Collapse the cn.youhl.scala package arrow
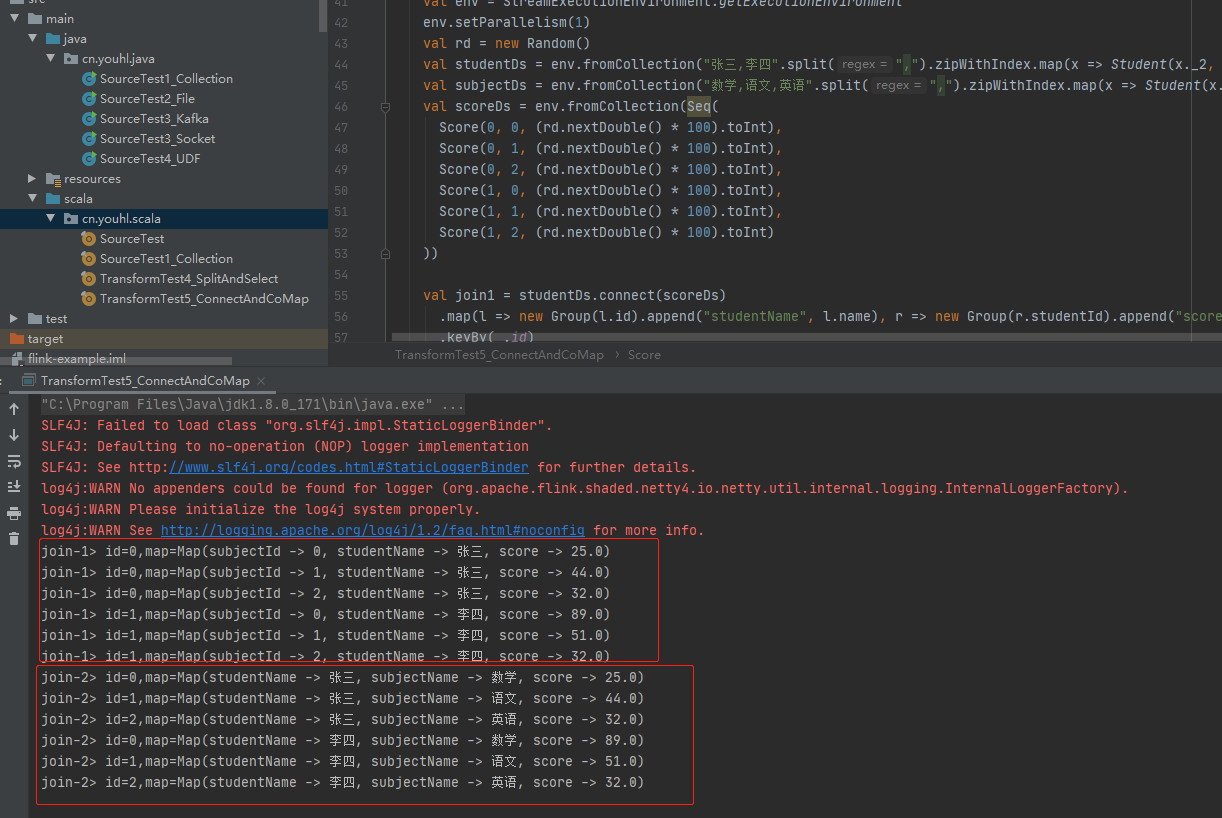This screenshot has width=1222, height=818. coord(51,219)
